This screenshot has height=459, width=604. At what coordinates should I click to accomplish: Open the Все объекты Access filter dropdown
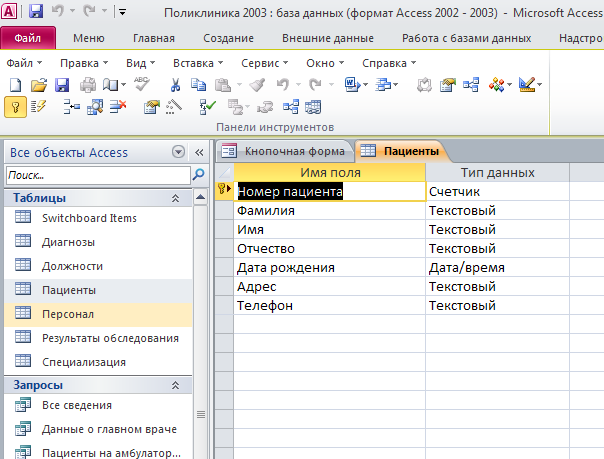pos(178,152)
